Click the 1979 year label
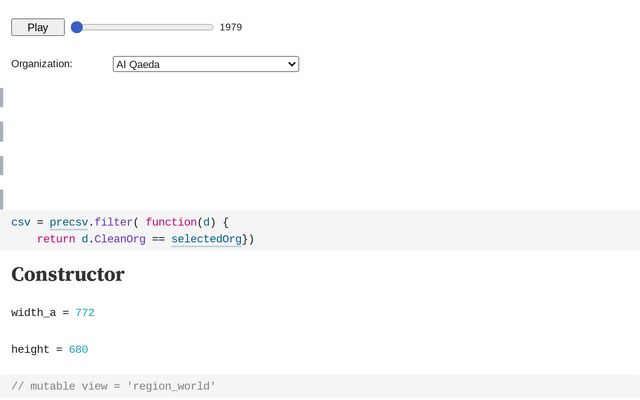This screenshot has width=640, height=400. tap(231, 27)
